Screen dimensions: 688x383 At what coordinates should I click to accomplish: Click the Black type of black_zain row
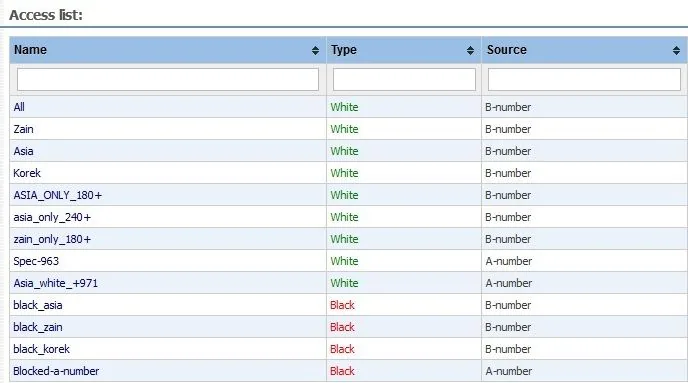tap(342, 327)
